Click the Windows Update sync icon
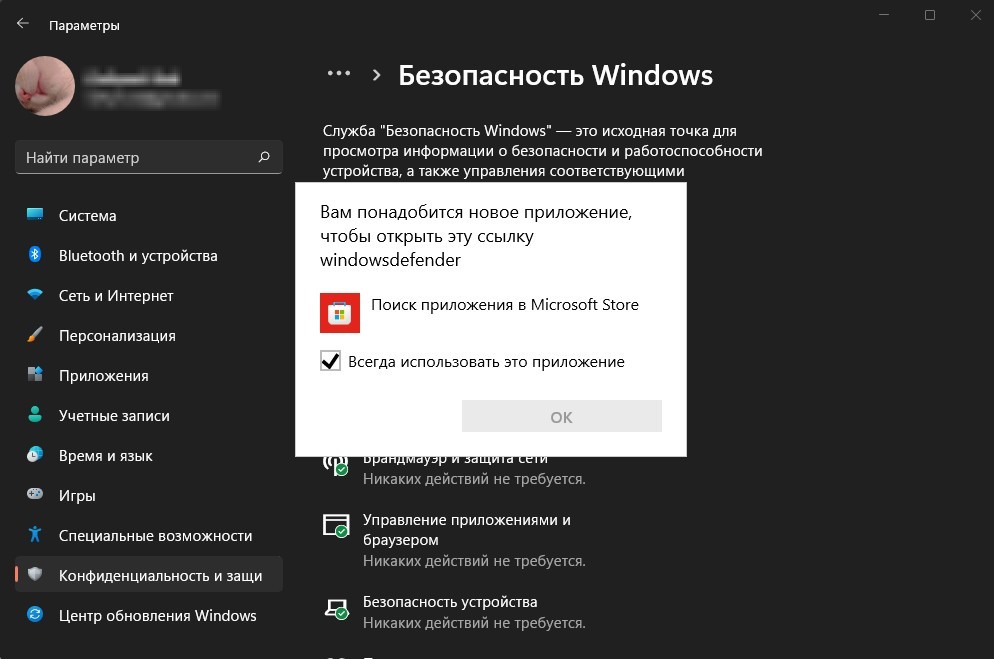 [x=35, y=614]
